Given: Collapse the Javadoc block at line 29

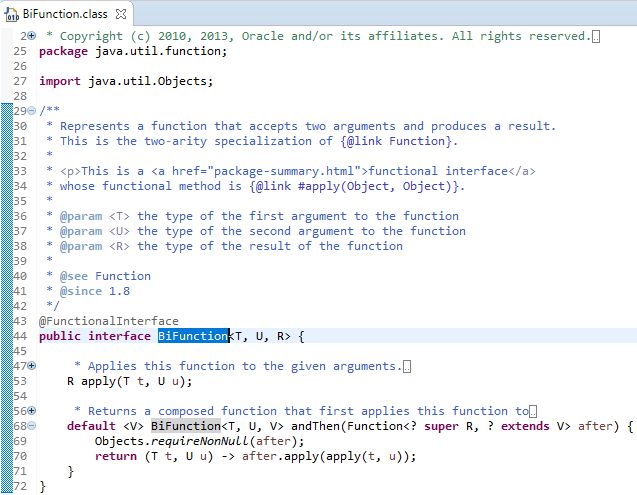Looking at the screenshot, I should [32, 111].
